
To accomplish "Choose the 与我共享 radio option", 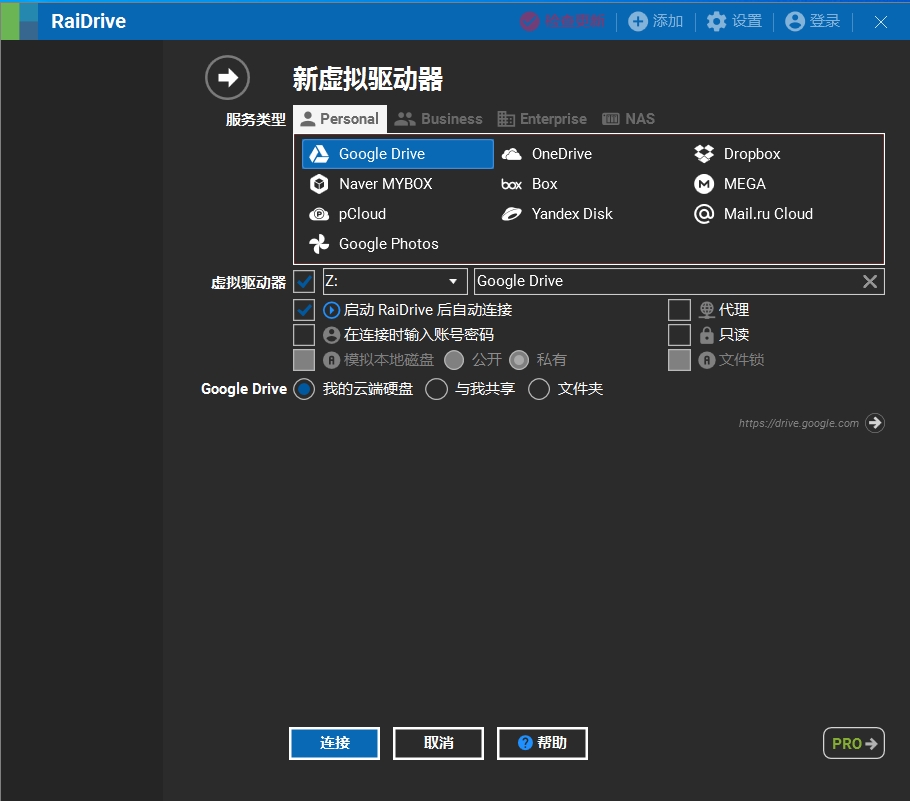I will (436, 389).
